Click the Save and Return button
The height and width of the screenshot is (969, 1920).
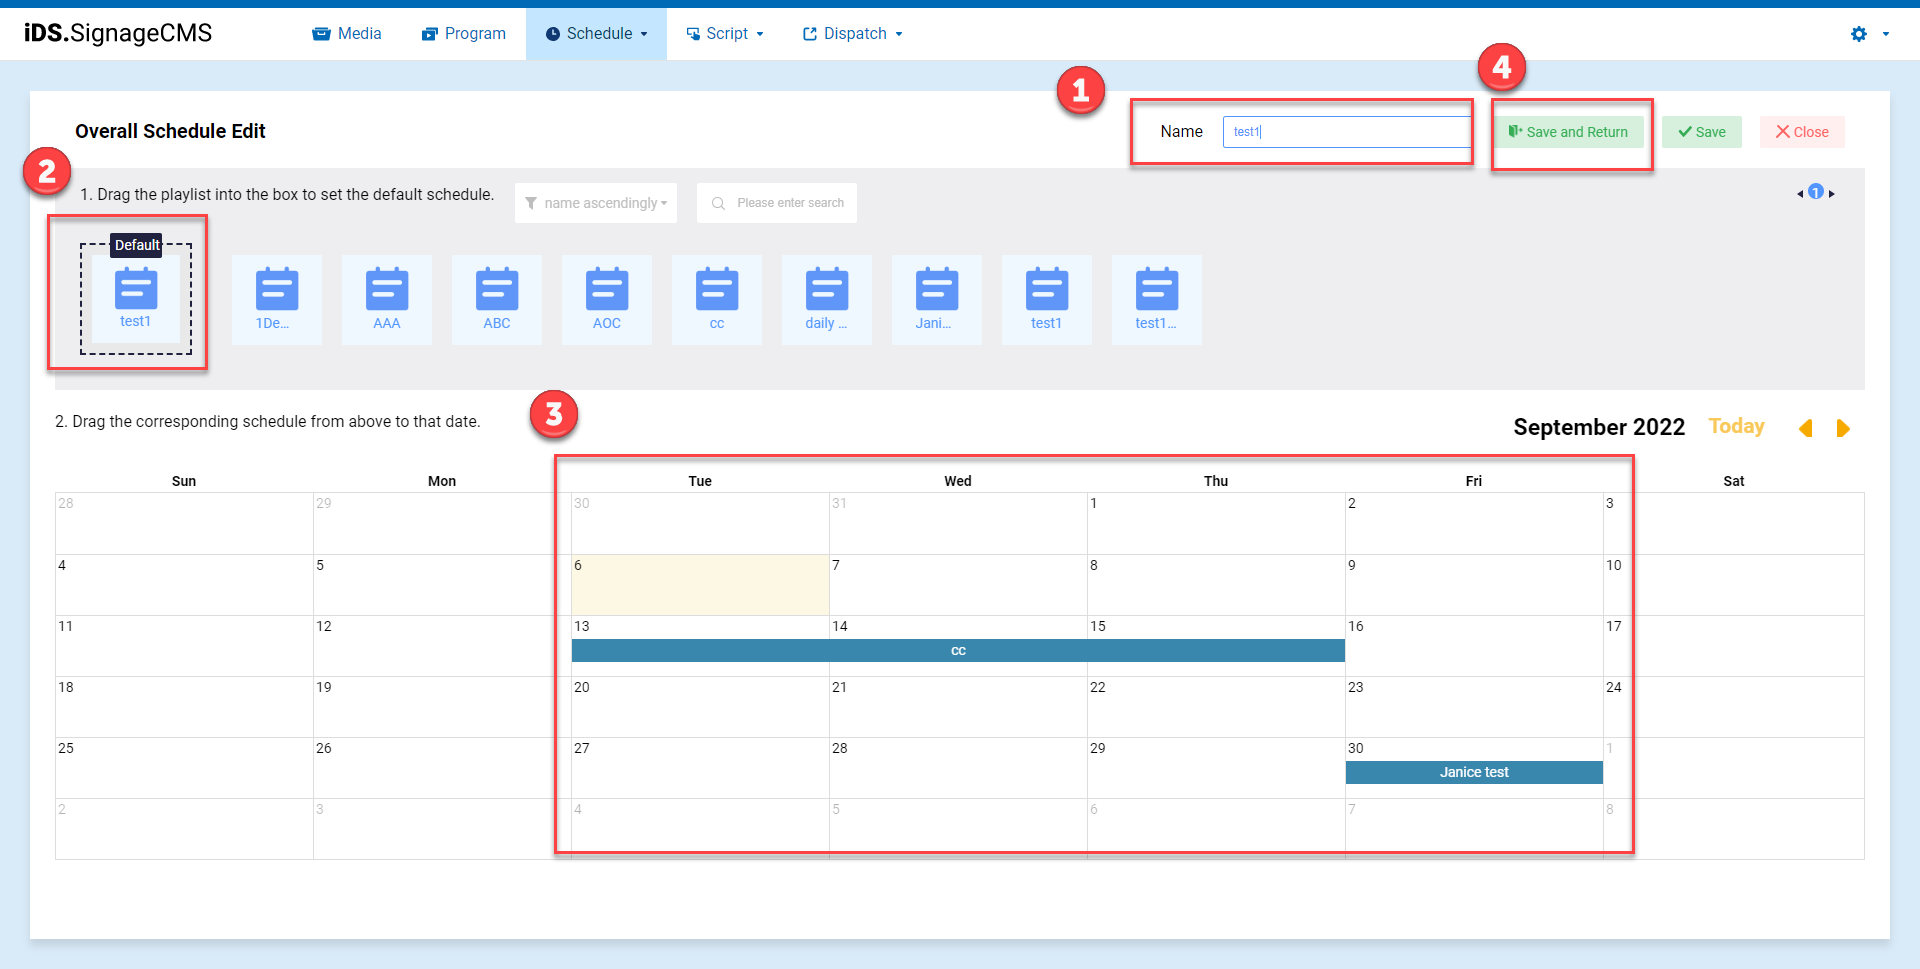pyautogui.click(x=1568, y=132)
